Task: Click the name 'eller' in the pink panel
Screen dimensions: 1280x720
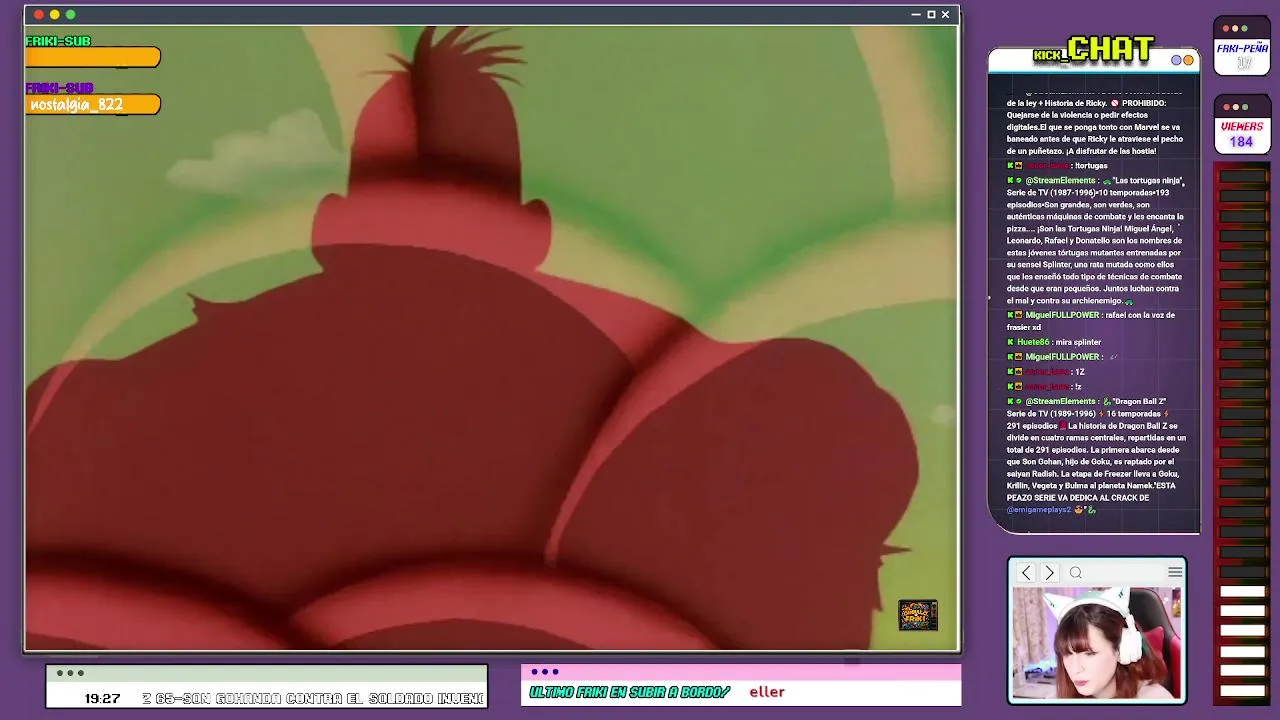Action: [767, 692]
